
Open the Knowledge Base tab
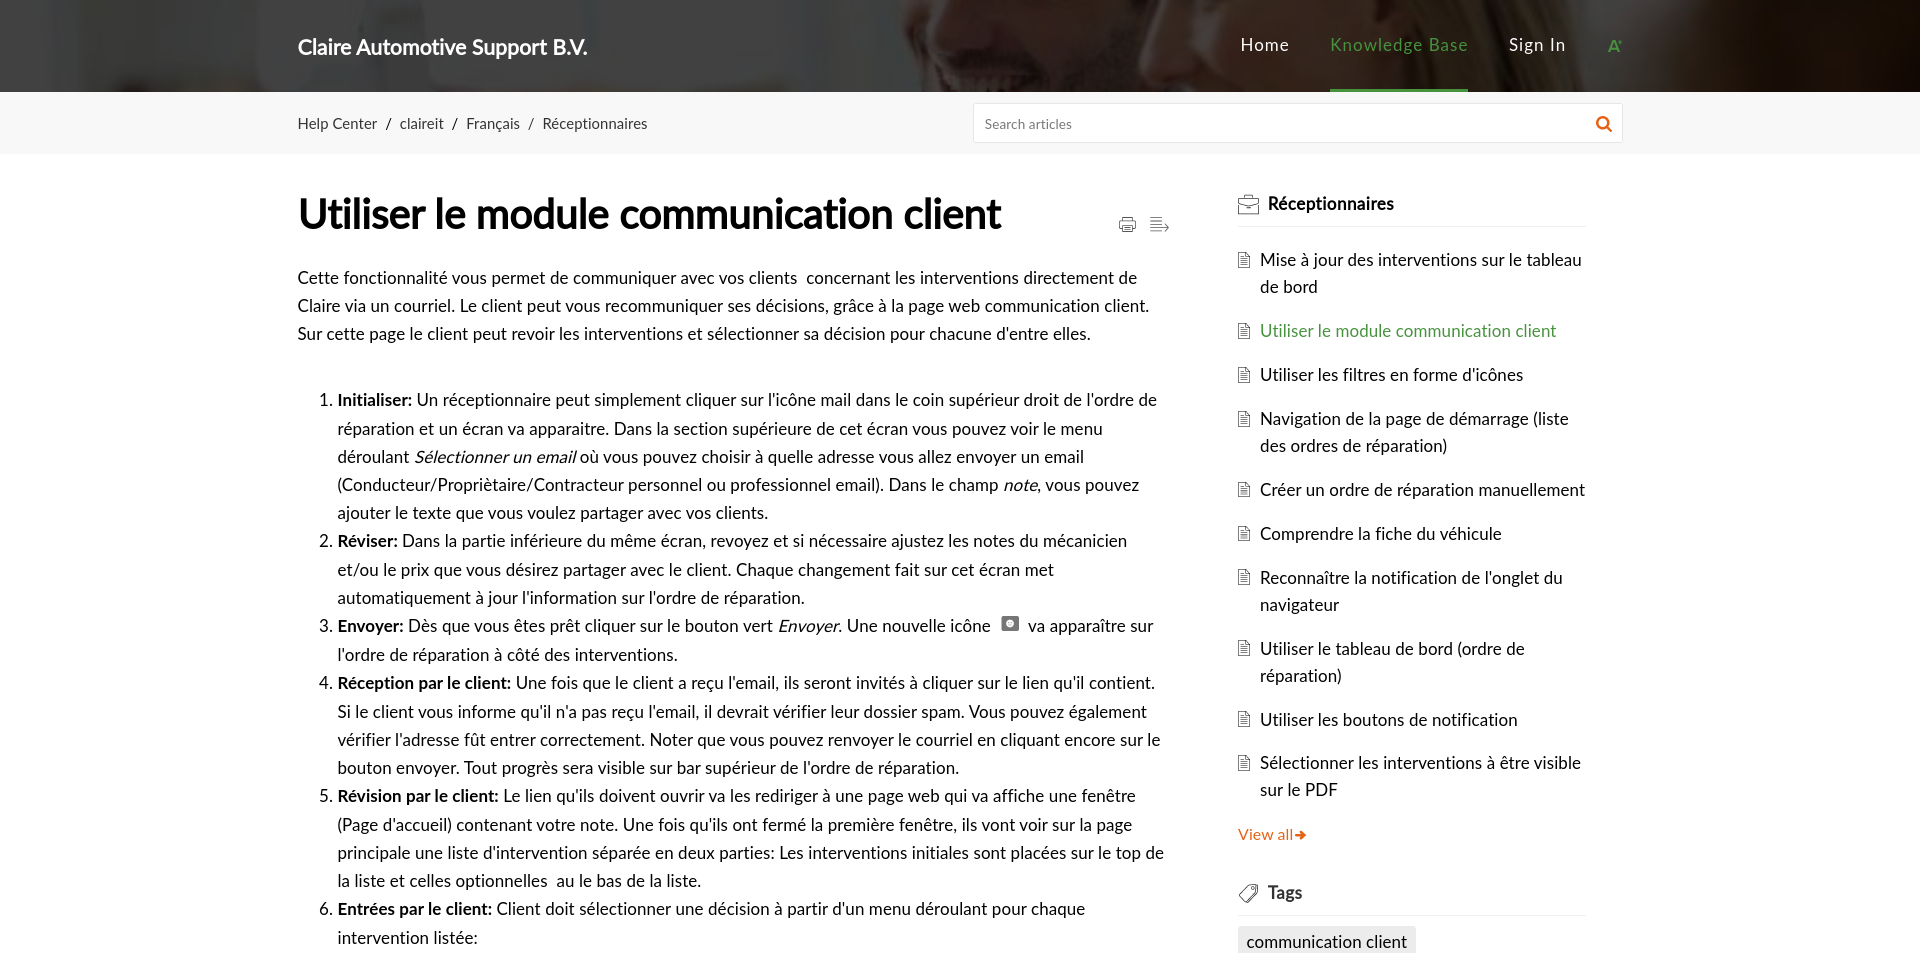pos(1398,45)
